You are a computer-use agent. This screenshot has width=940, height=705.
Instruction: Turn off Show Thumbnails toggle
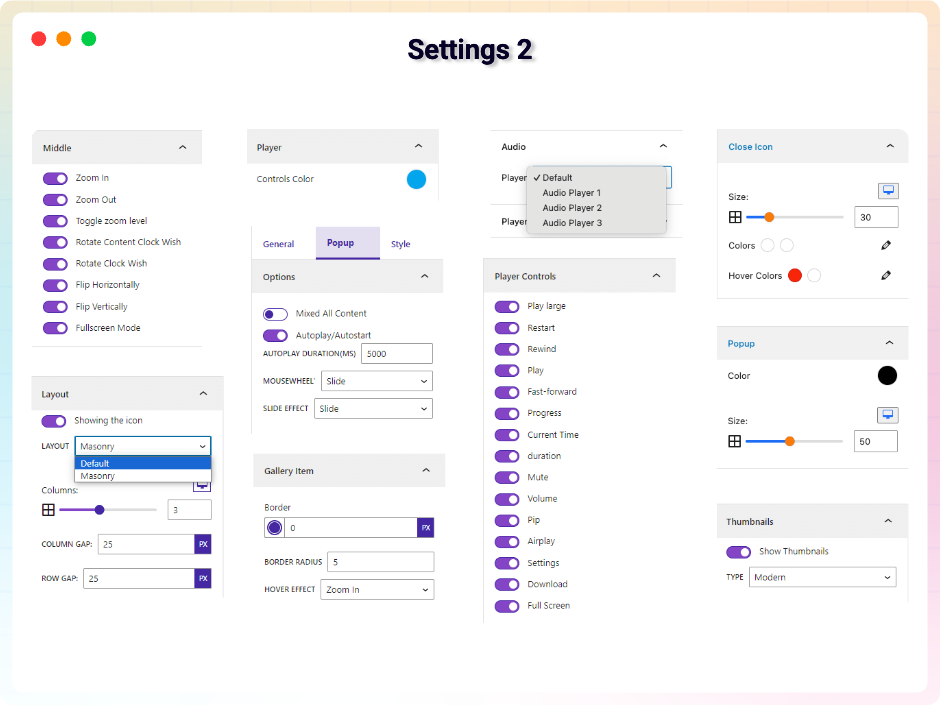(739, 552)
